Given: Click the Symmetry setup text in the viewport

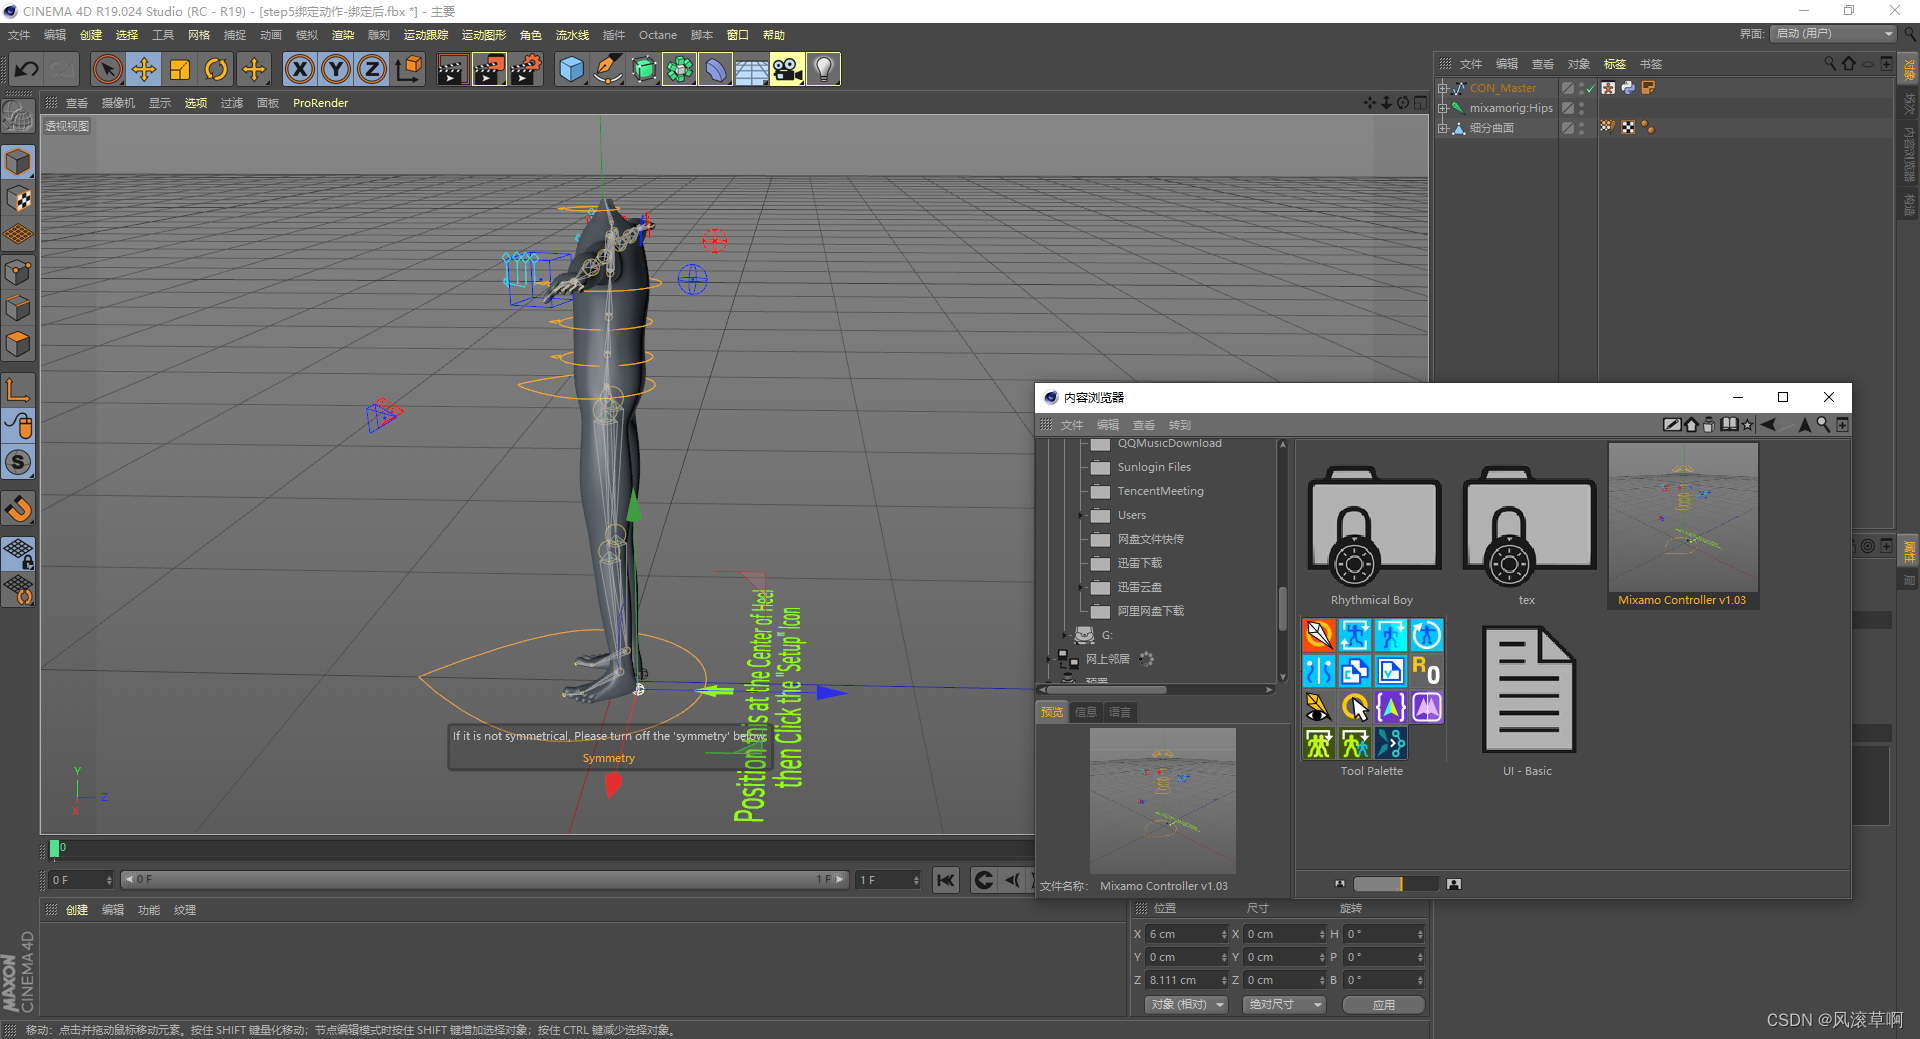Looking at the screenshot, I should pos(608,757).
